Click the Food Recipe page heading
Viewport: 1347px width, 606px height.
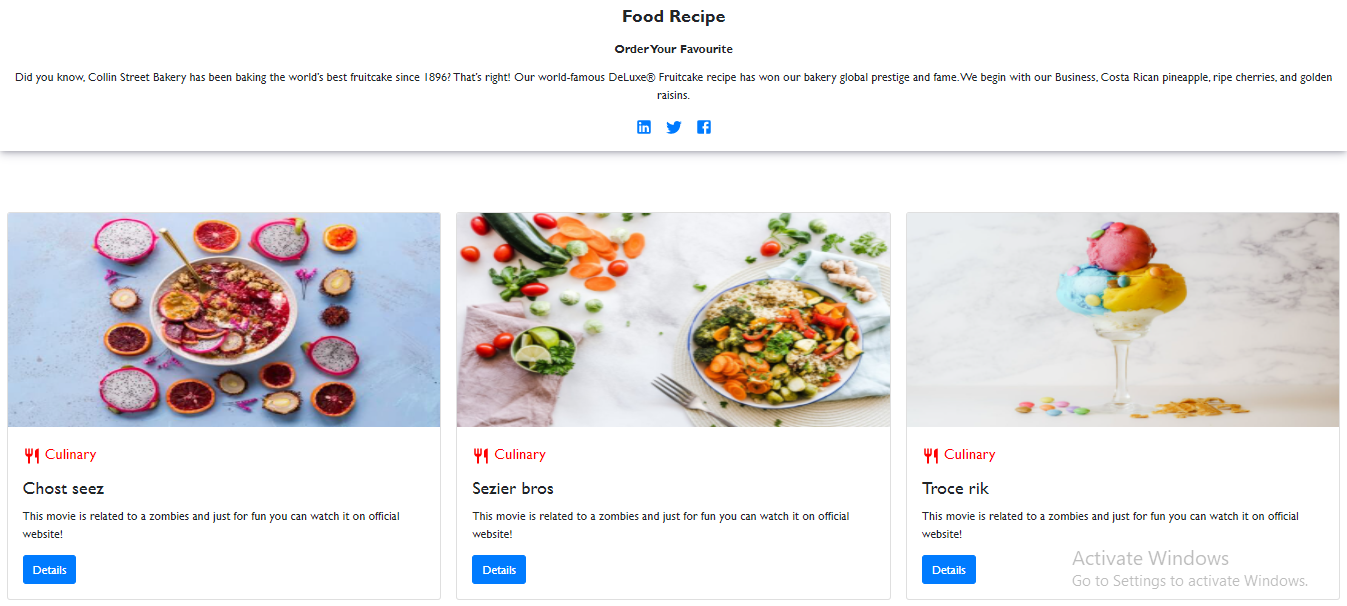tap(673, 17)
